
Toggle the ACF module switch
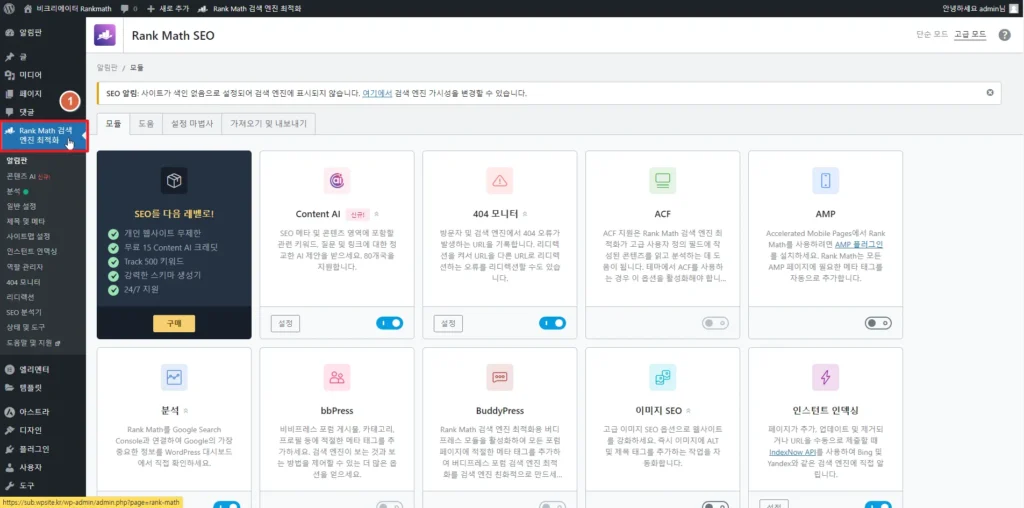(x=715, y=323)
